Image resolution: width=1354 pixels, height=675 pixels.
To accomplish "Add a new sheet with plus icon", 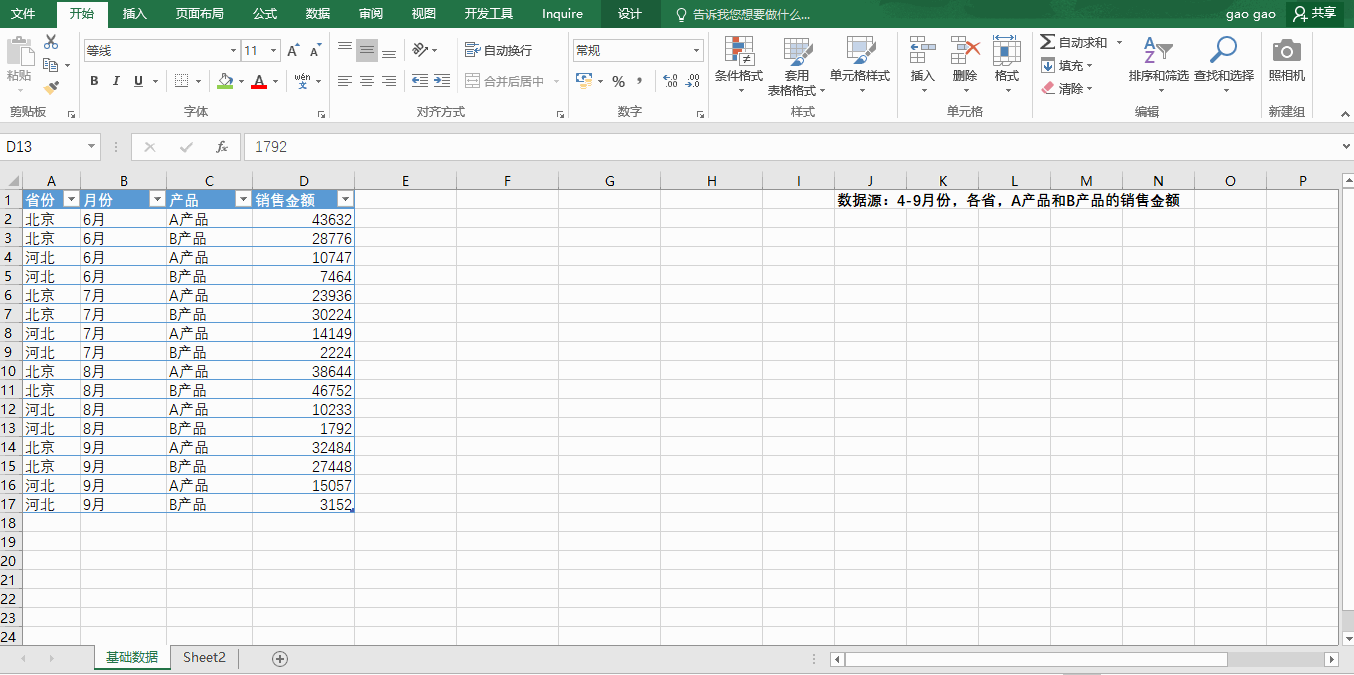I will 280,658.
